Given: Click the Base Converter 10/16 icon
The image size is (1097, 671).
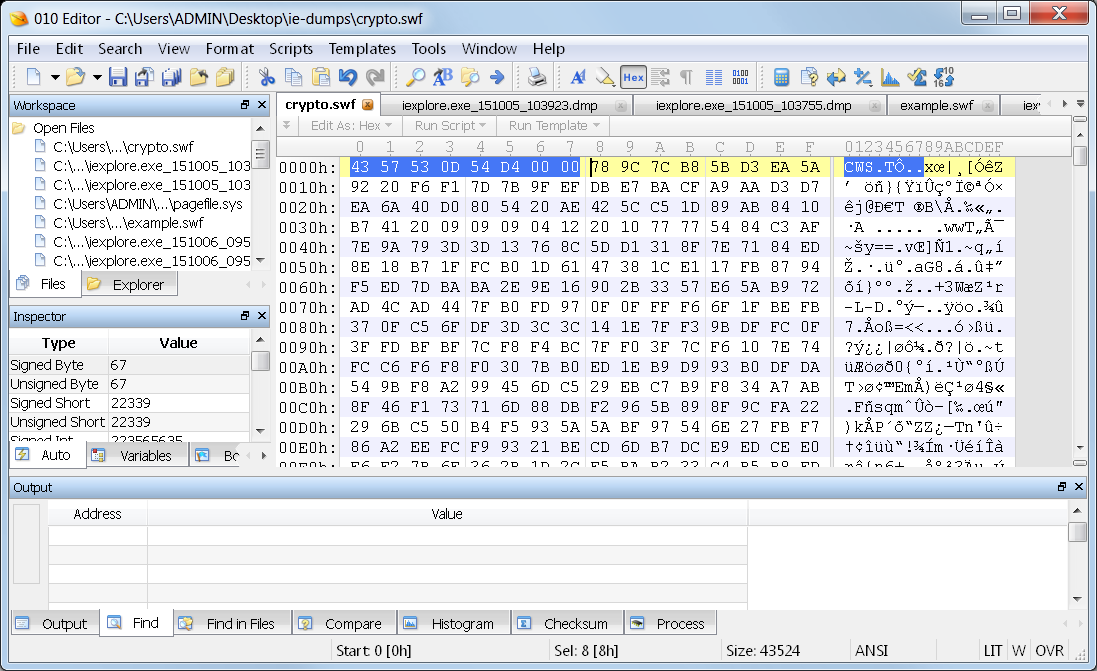Looking at the screenshot, I should click(x=944, y=77).
